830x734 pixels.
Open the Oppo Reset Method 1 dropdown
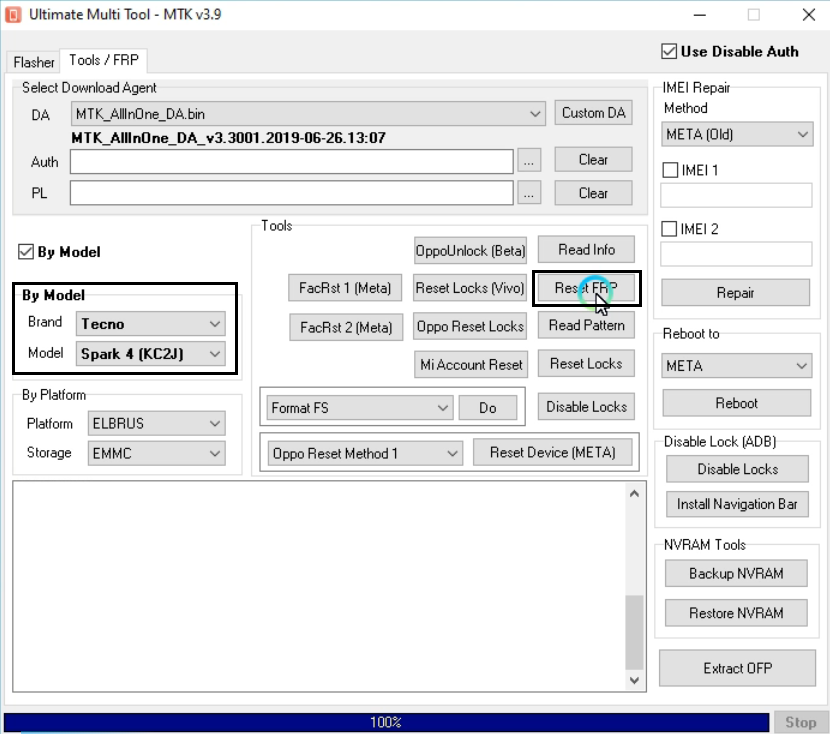click(365, 453)
